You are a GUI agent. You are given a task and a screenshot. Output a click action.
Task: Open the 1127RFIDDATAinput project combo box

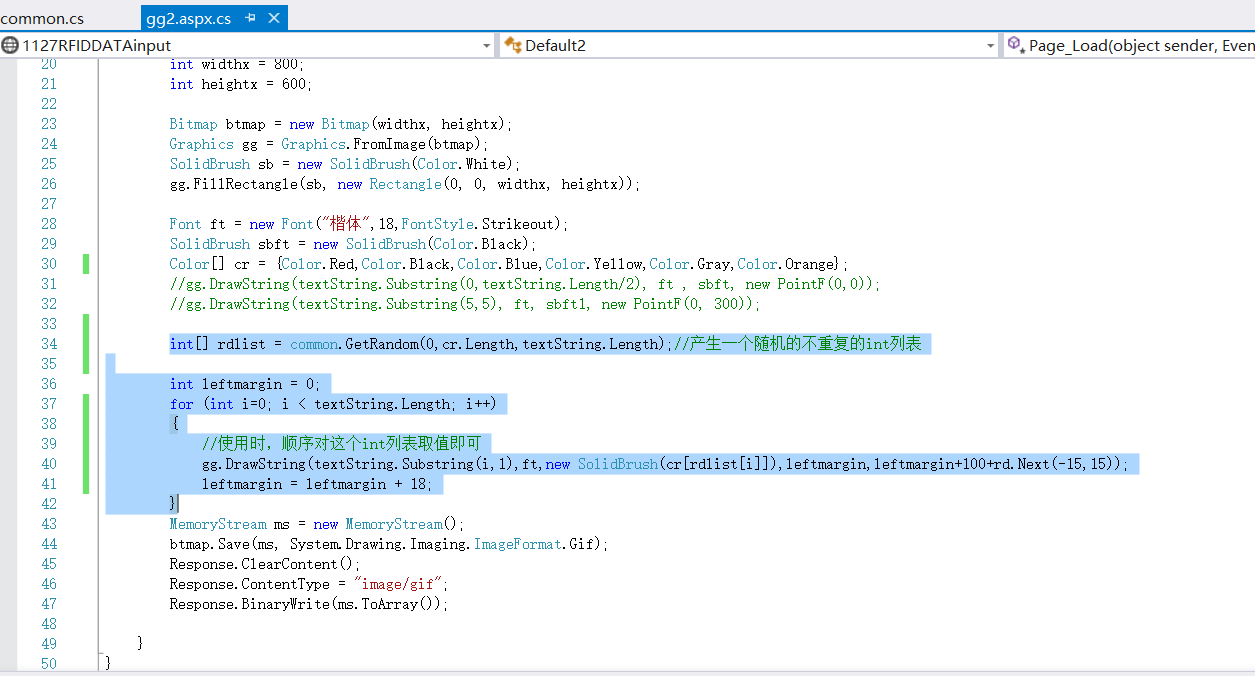pos(247,45)
